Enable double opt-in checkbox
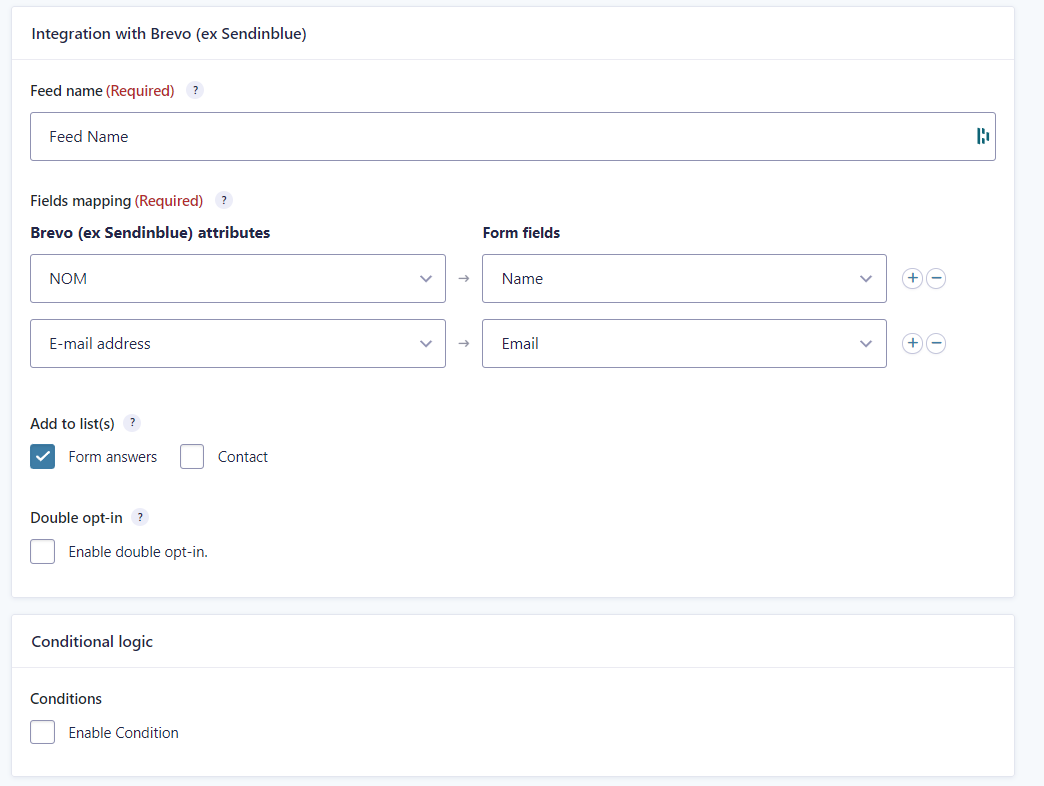Image resolution: width=1044 pixels, height=786 pixels. pos(43,552)
